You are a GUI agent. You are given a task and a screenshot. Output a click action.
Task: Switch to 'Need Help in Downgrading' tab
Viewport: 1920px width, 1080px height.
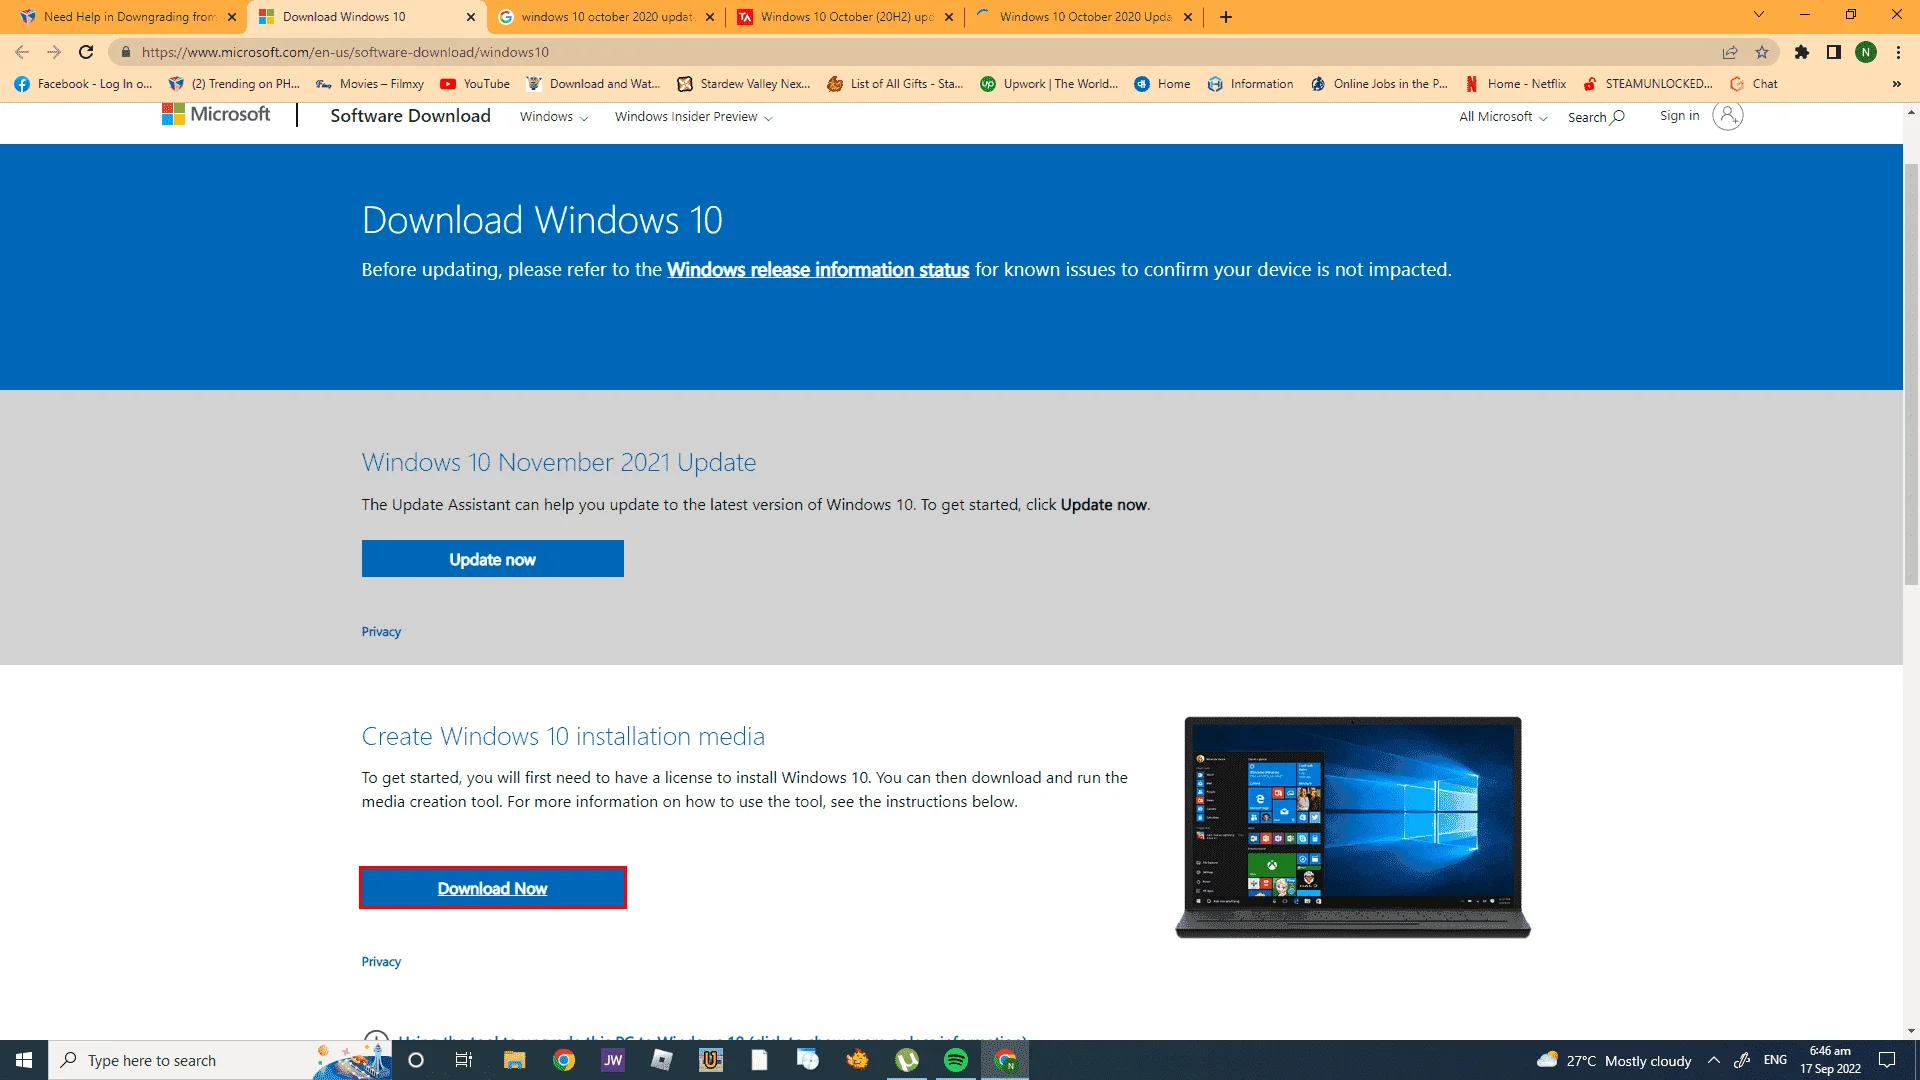point(127,17)
